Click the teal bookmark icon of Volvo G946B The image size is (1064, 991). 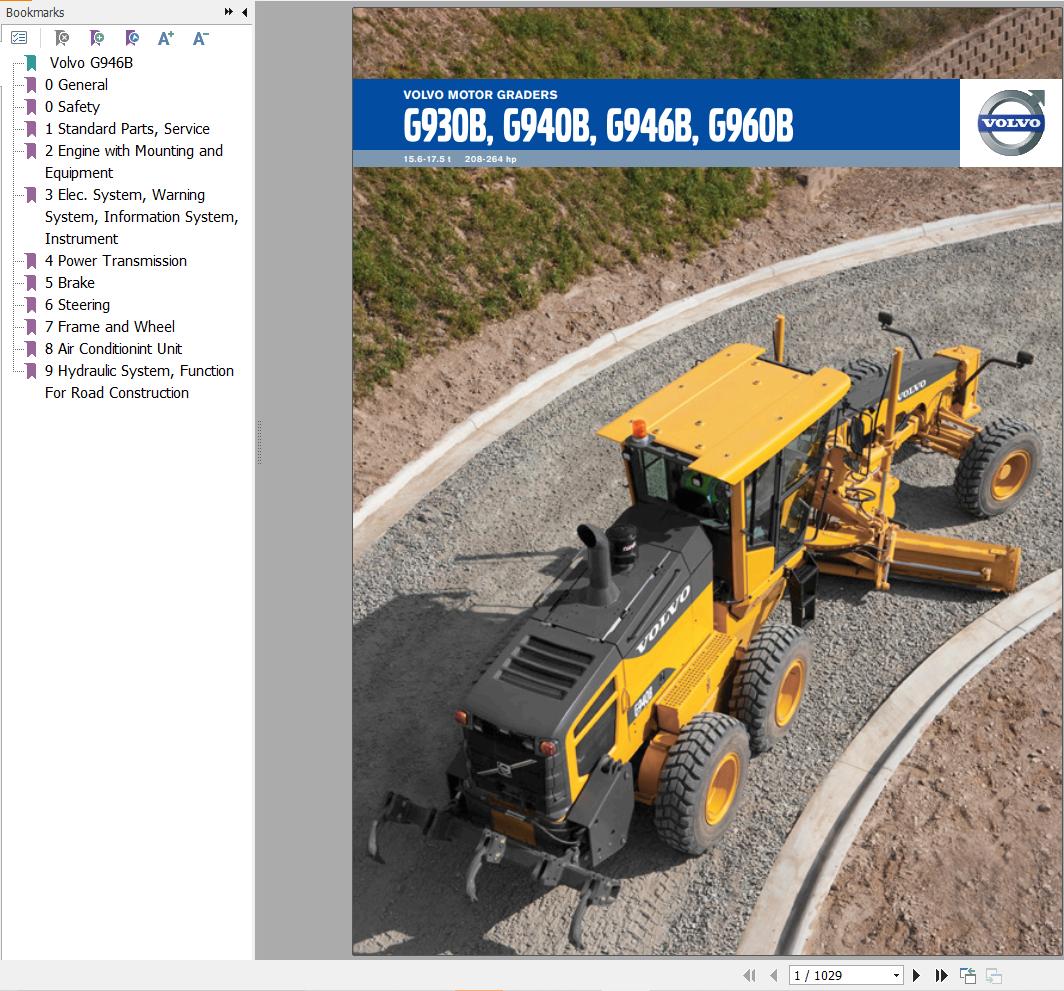pyautogui.click(x=31, y=63)
